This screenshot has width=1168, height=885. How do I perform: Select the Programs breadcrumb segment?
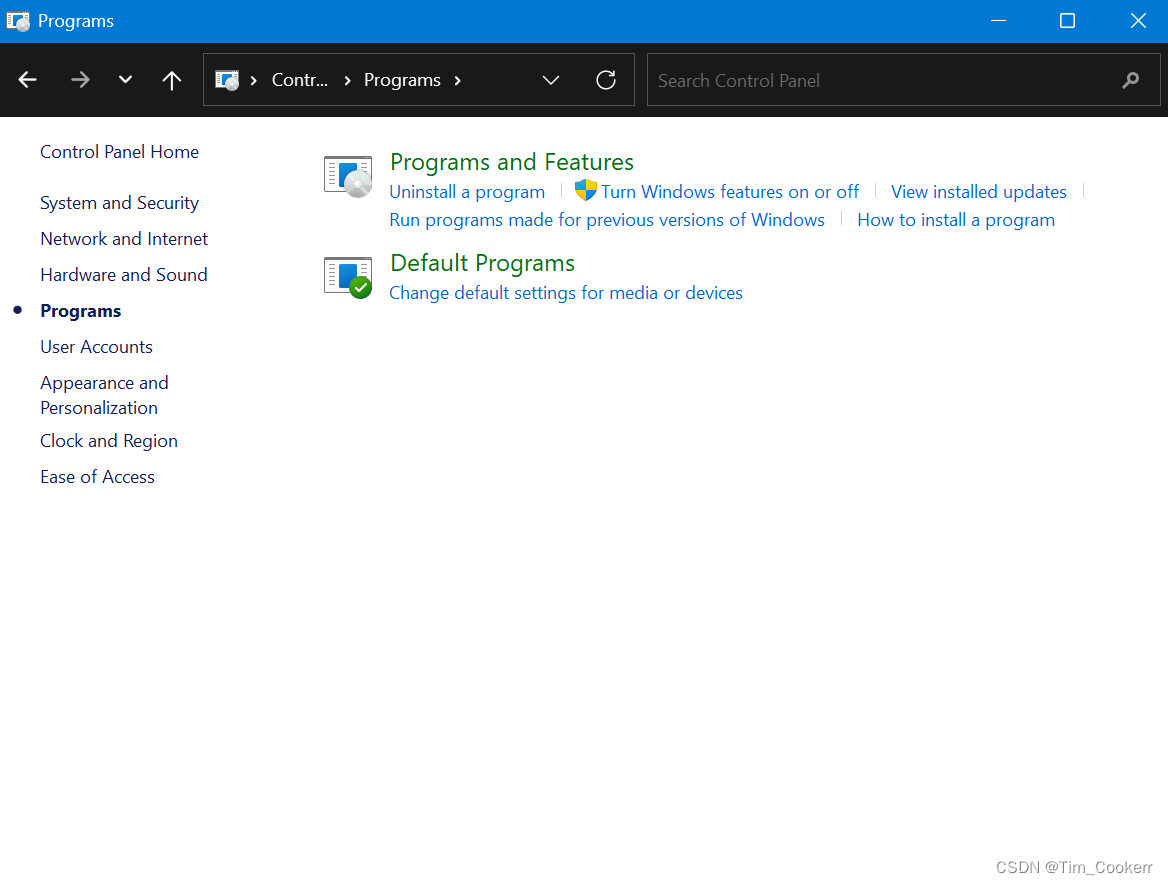[402, 80]
